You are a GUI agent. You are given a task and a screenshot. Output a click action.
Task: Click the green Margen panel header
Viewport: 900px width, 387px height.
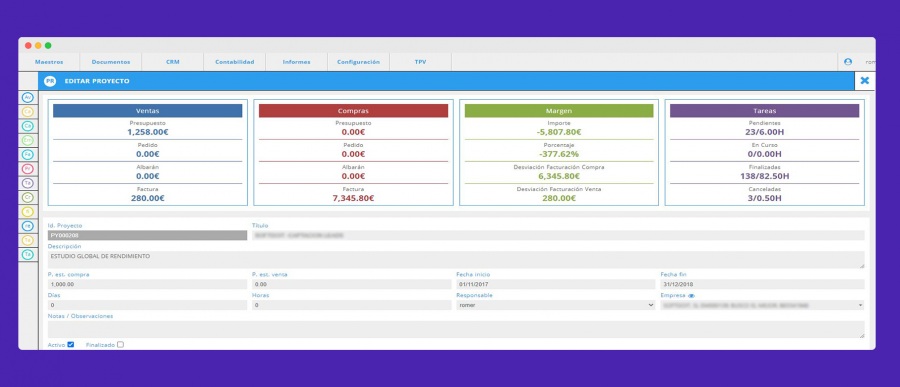559,111
